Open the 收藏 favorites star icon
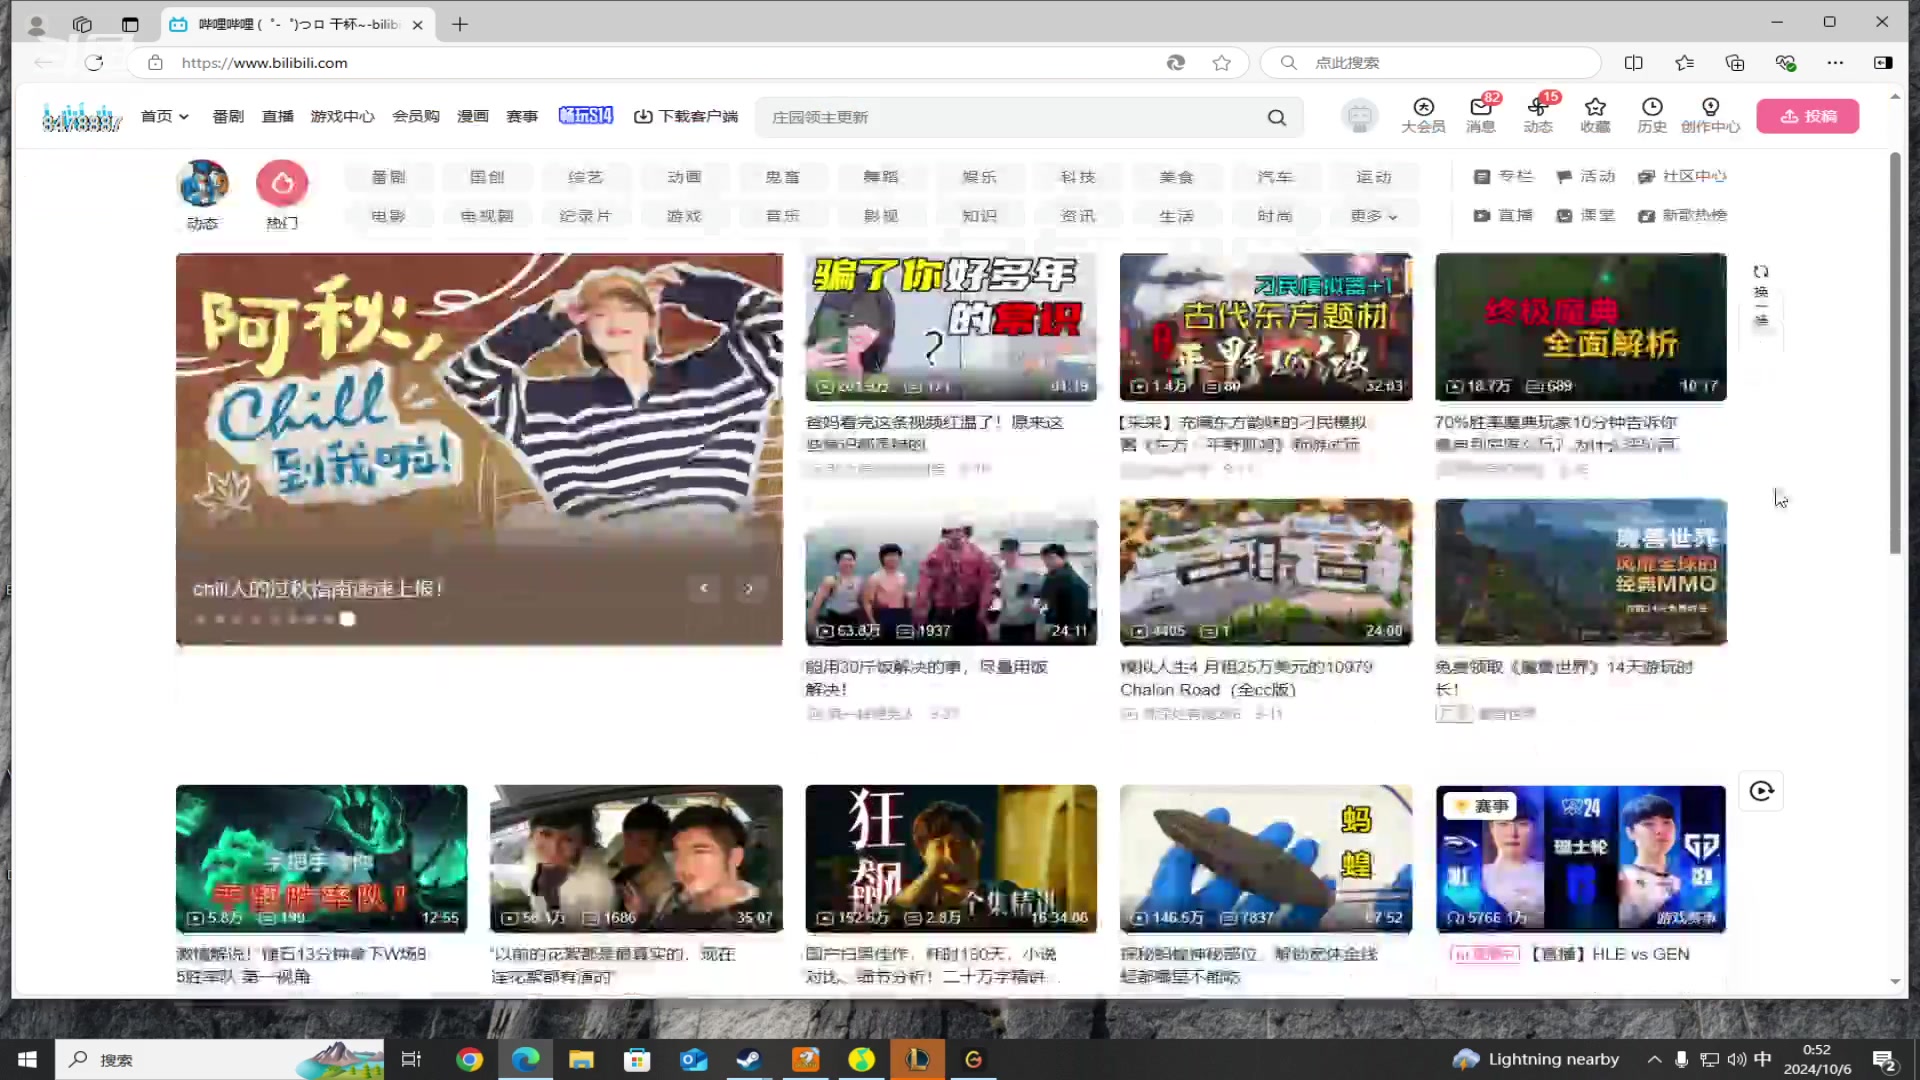Viewport: 1920px width, 1080px height. click(x=1595, y=115)
